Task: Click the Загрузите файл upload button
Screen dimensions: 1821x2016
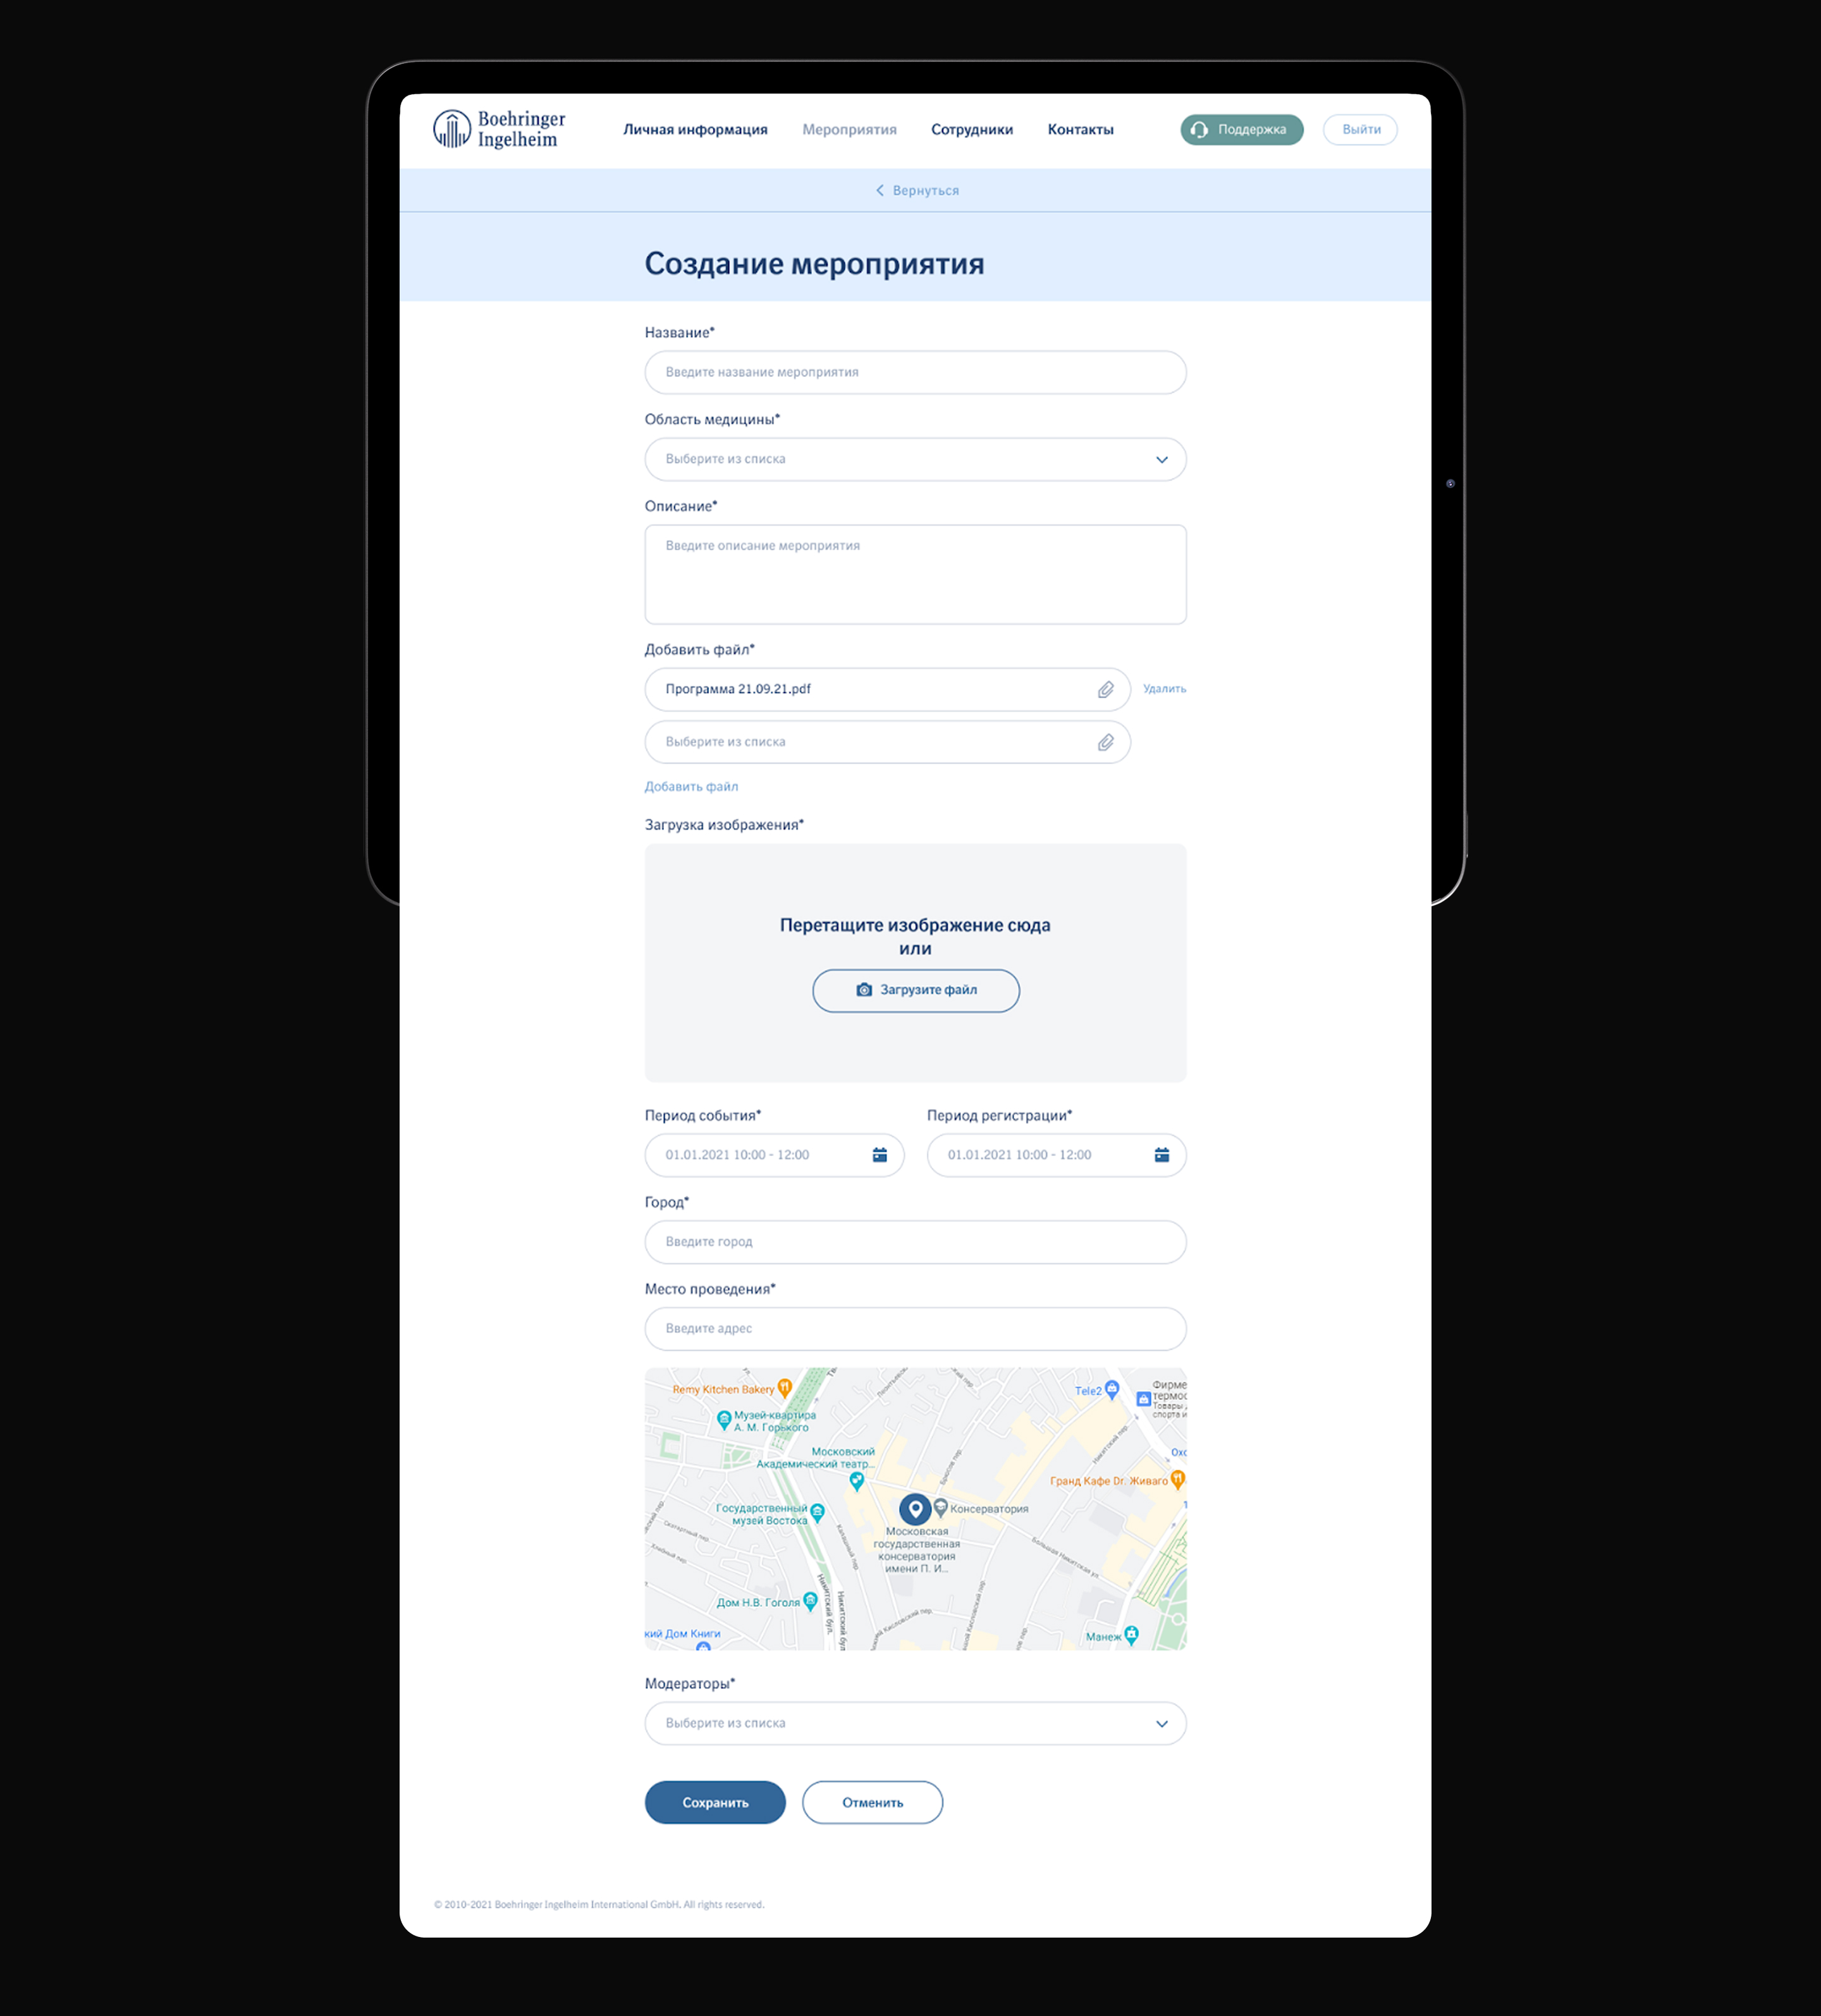Action: click(915, 990)
